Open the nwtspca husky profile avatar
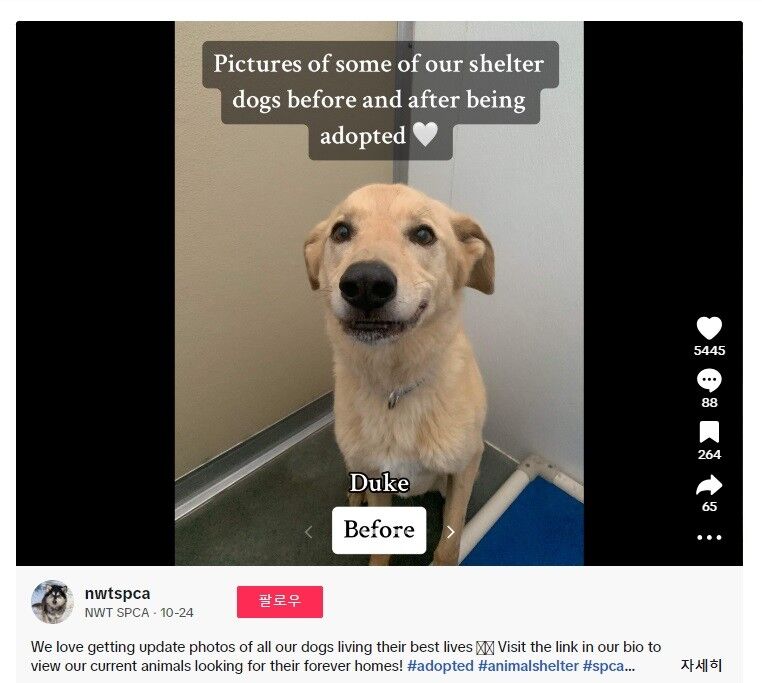This screenshot has width=762, height=683. [x=52, y=601]
